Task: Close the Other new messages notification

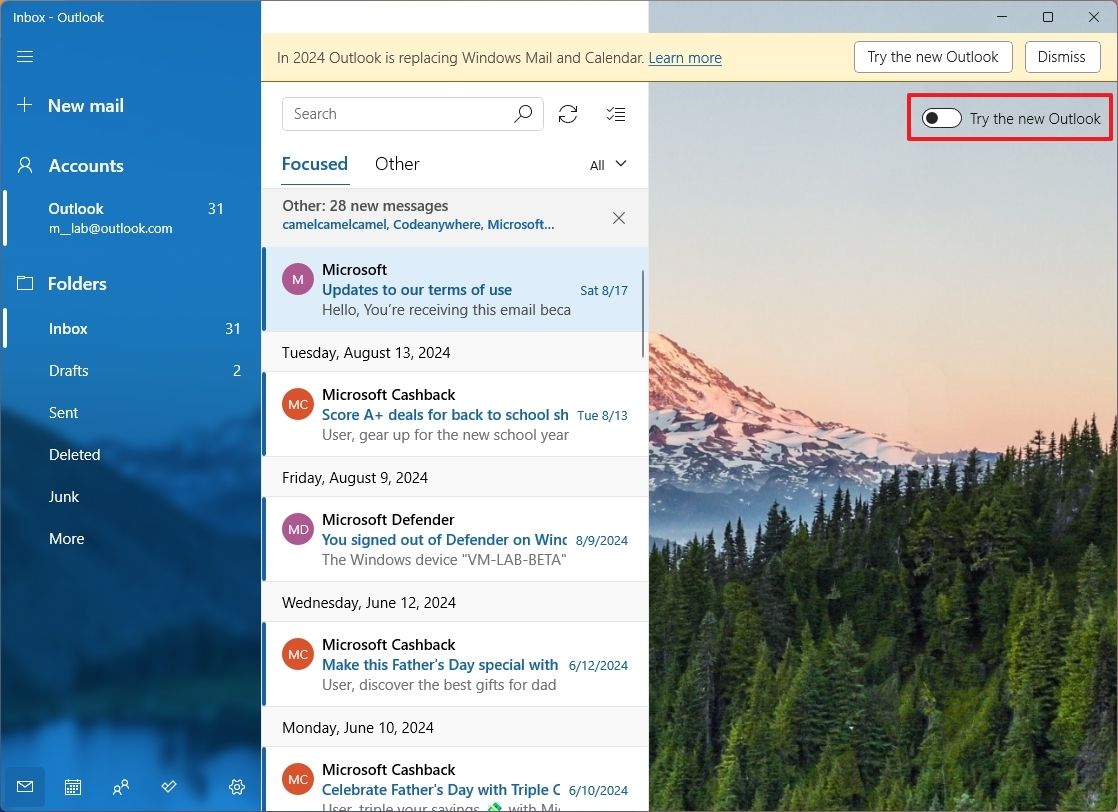Action: [x=619, y=217]
